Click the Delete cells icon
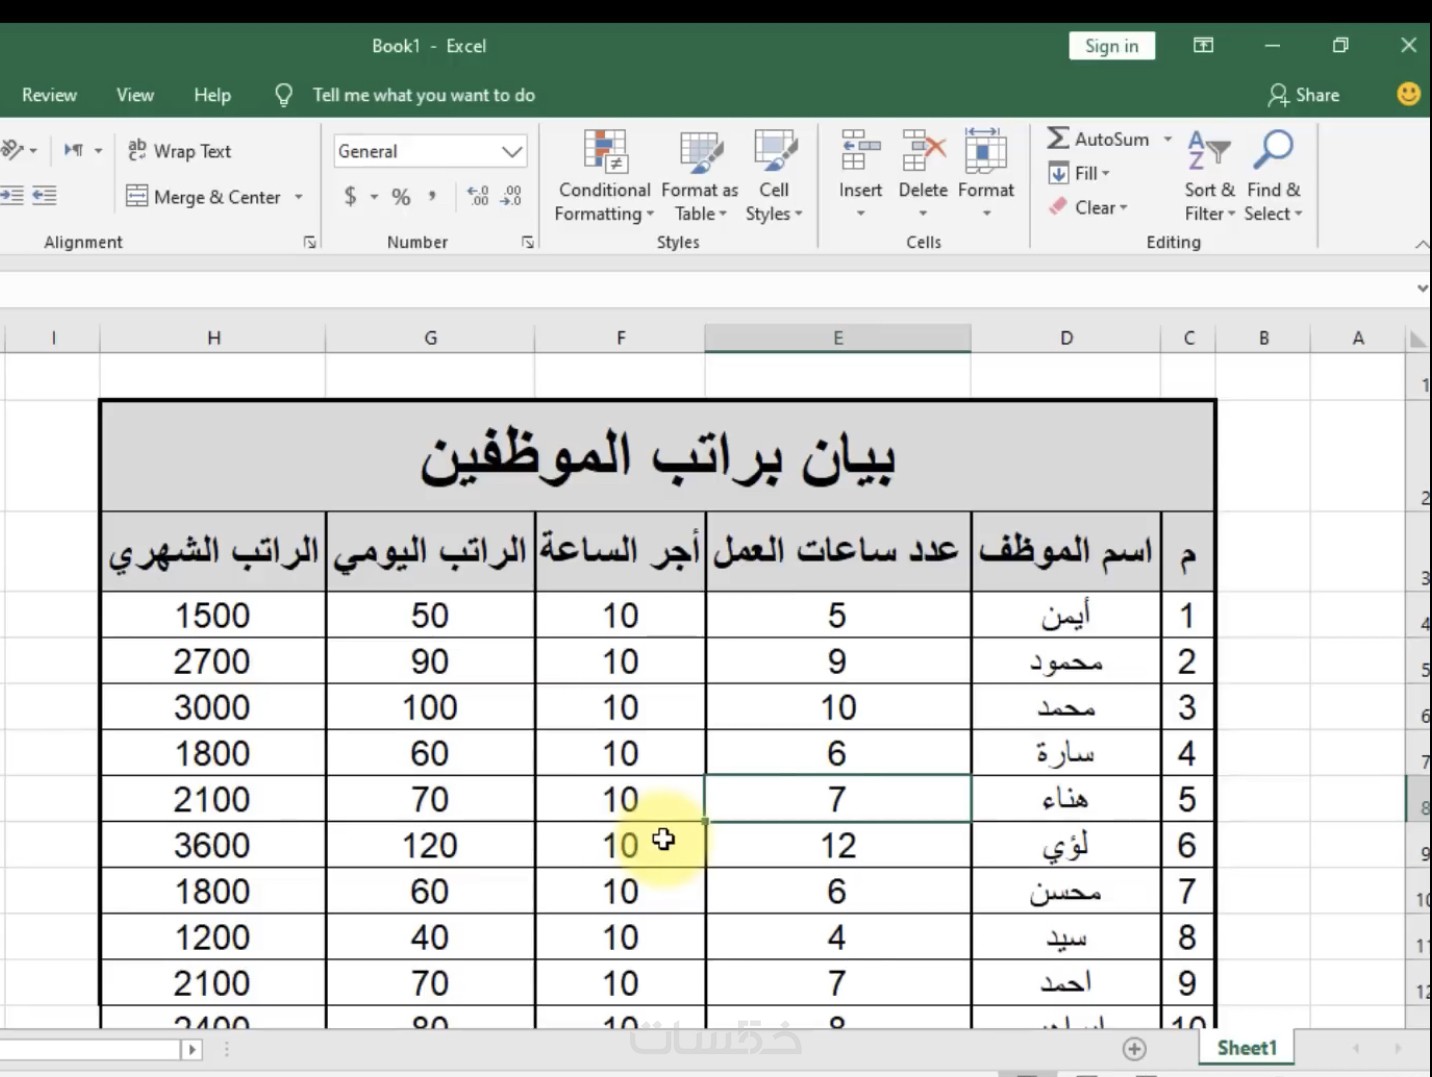The width and height of the screenshot is (1432, 1077). coord(922,152)
